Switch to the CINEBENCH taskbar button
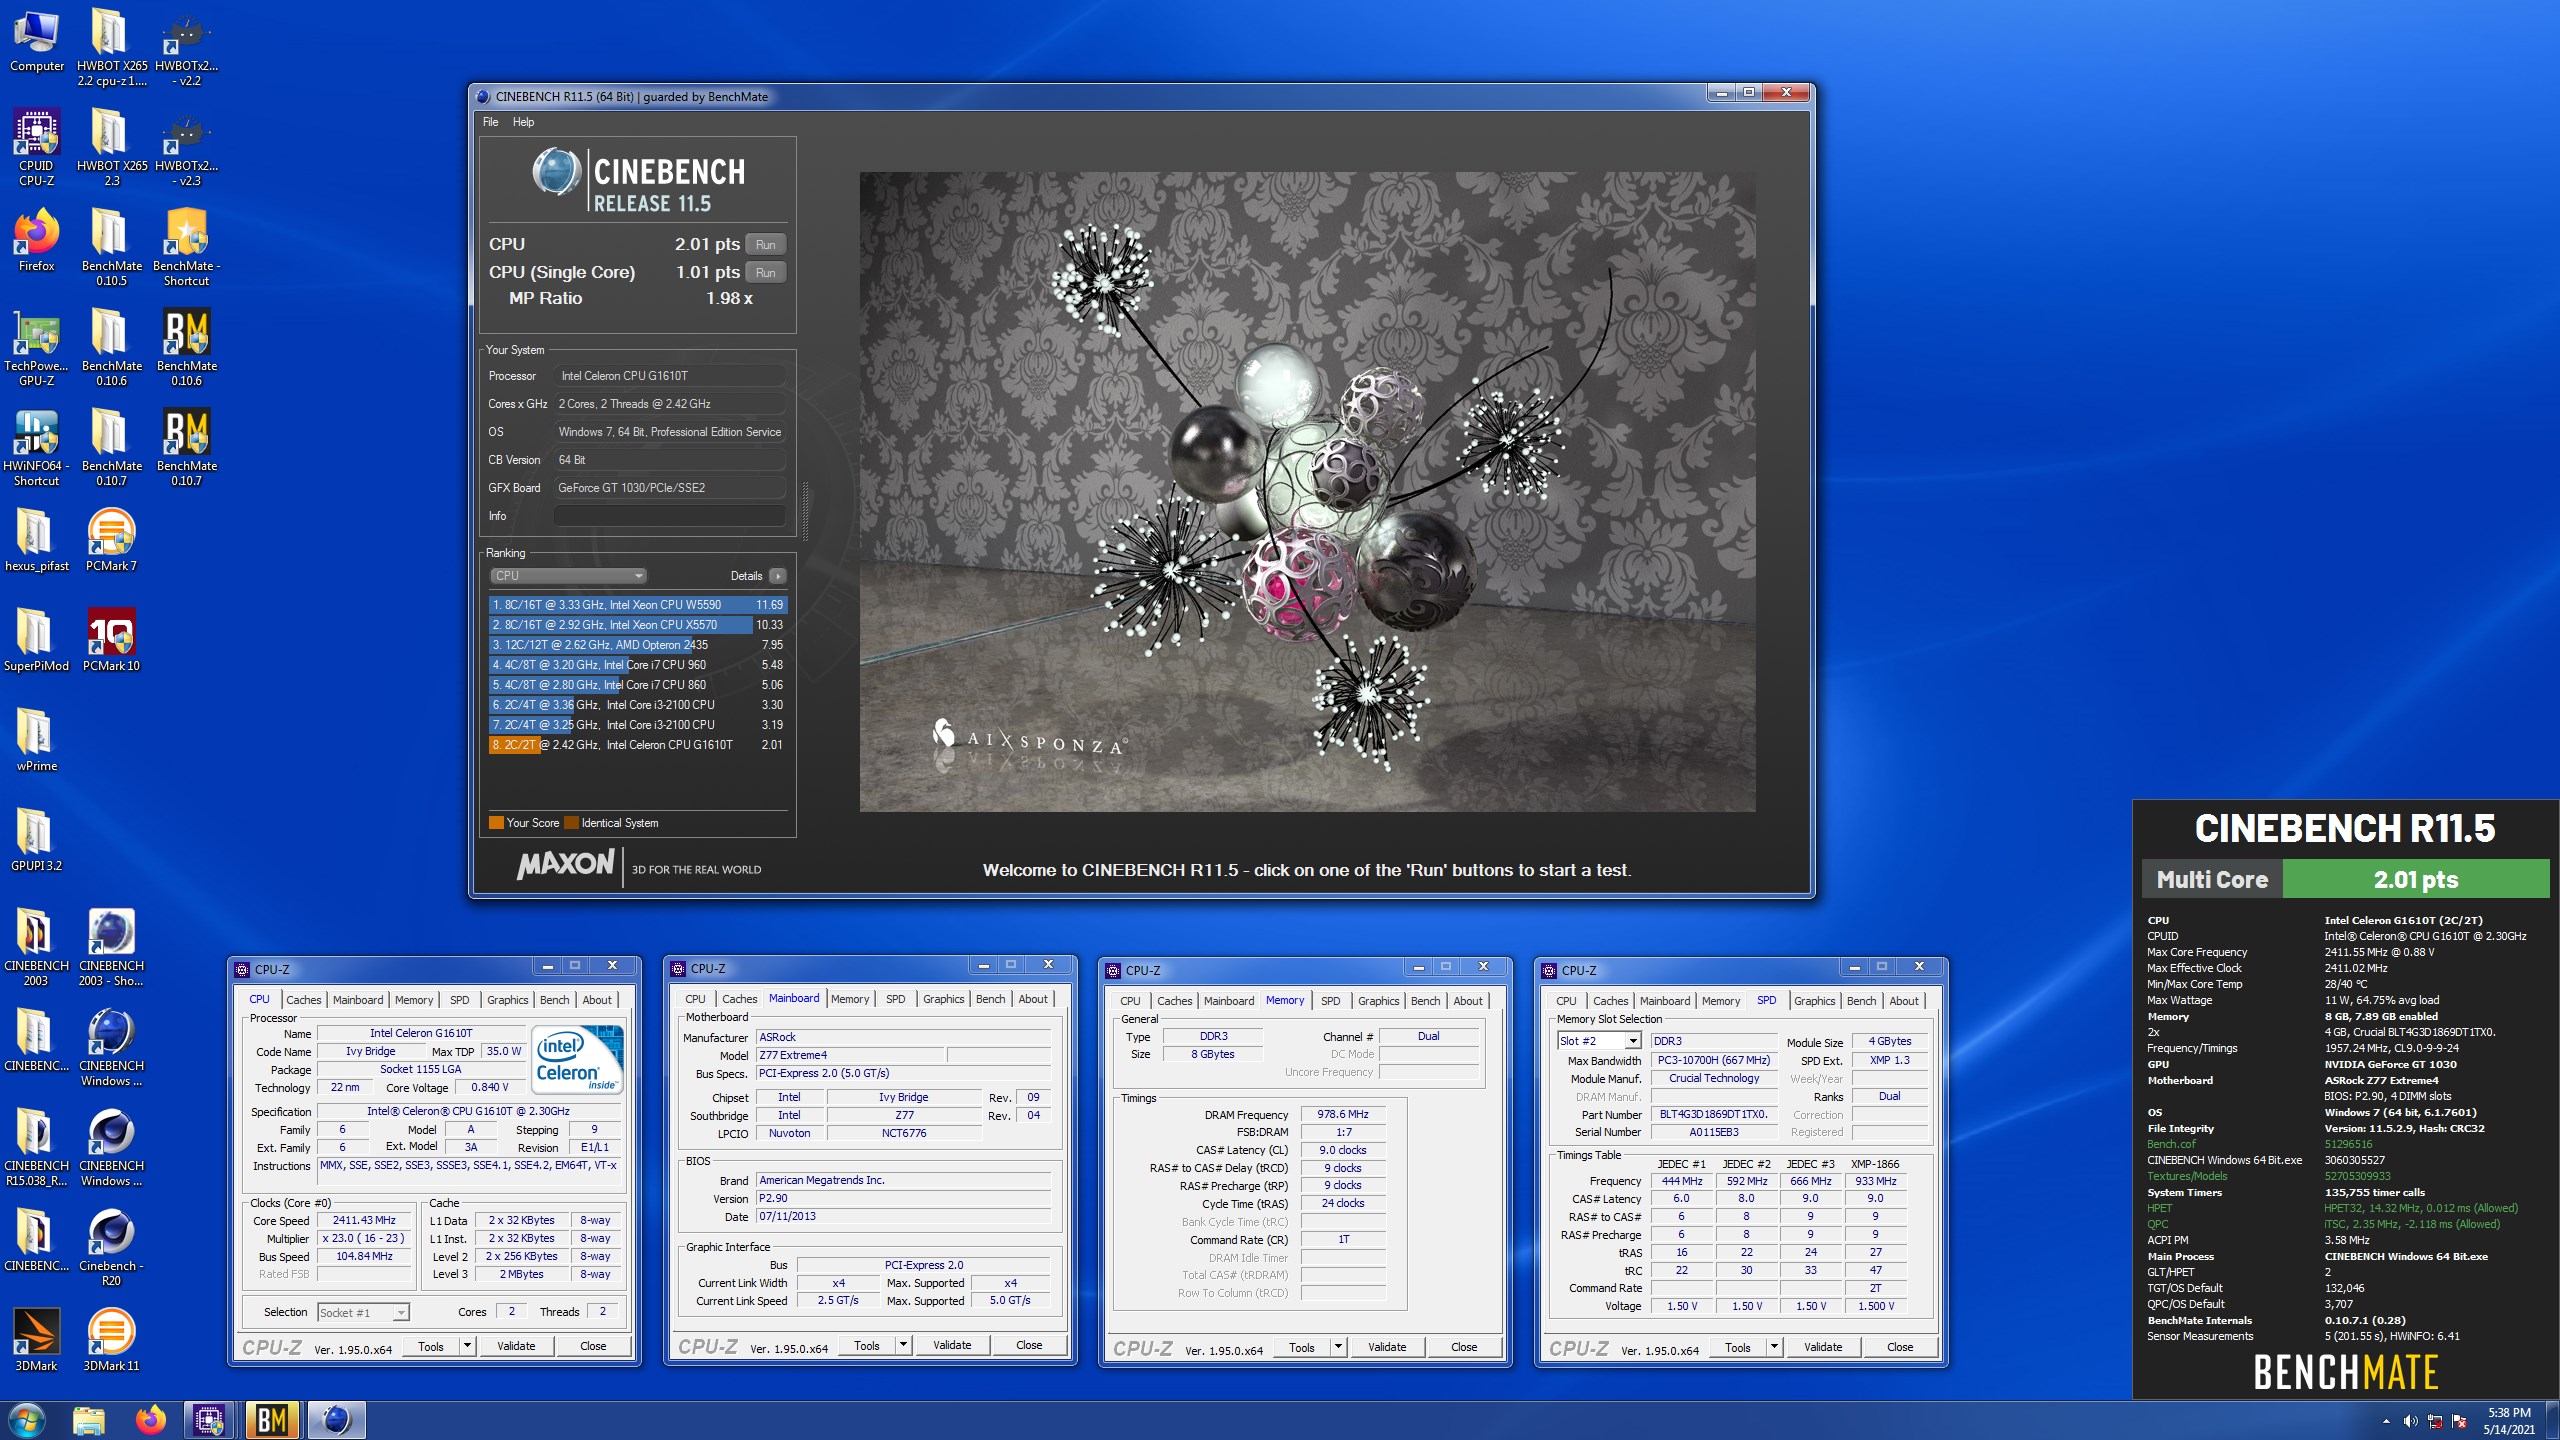The image size is (2560, 1440). [x=336, y=1420]
